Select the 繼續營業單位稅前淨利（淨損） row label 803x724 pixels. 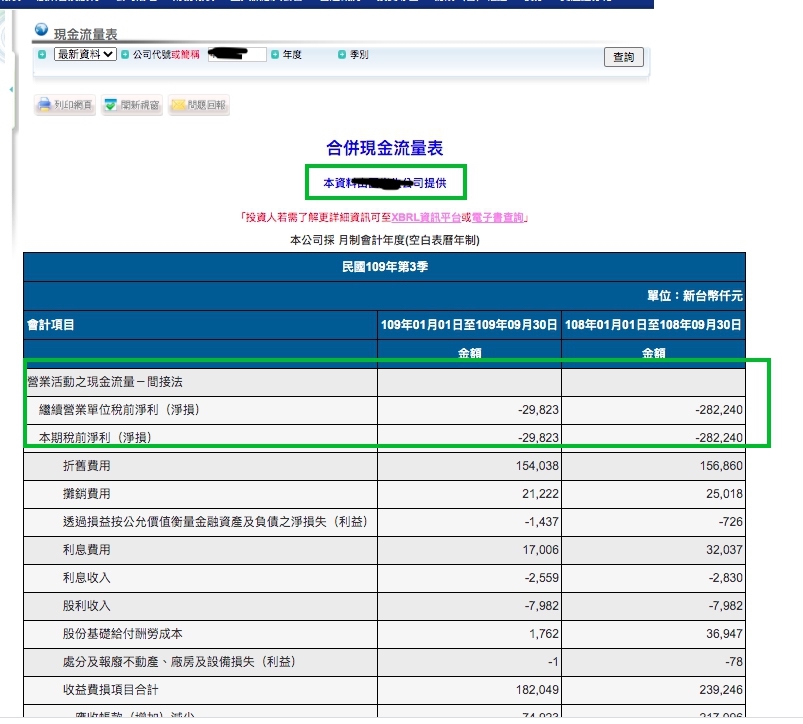click(x=119, y=410)
